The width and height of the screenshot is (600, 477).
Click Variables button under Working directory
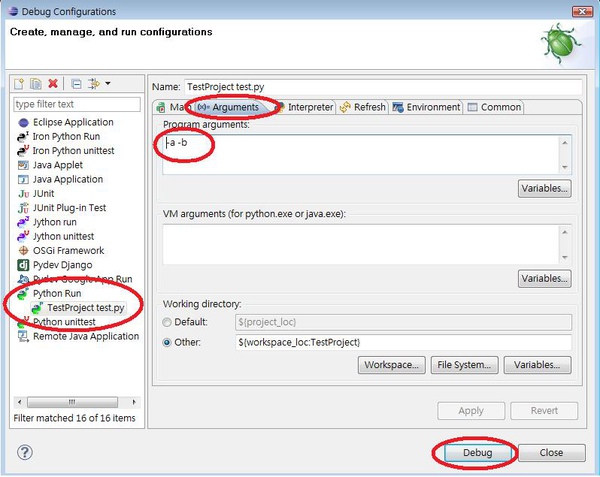click(537, 365)
